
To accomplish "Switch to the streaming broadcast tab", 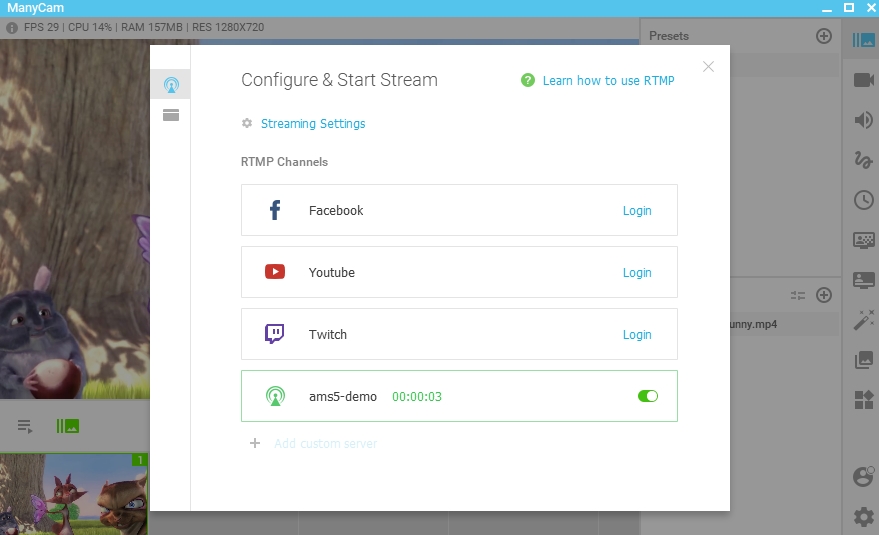I will (x=171, y=85).
